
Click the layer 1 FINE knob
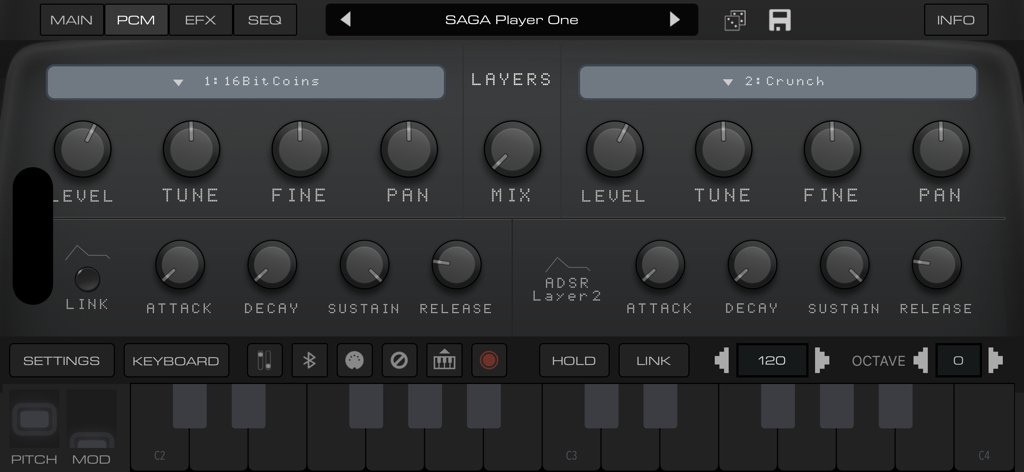tap(300, 149)
